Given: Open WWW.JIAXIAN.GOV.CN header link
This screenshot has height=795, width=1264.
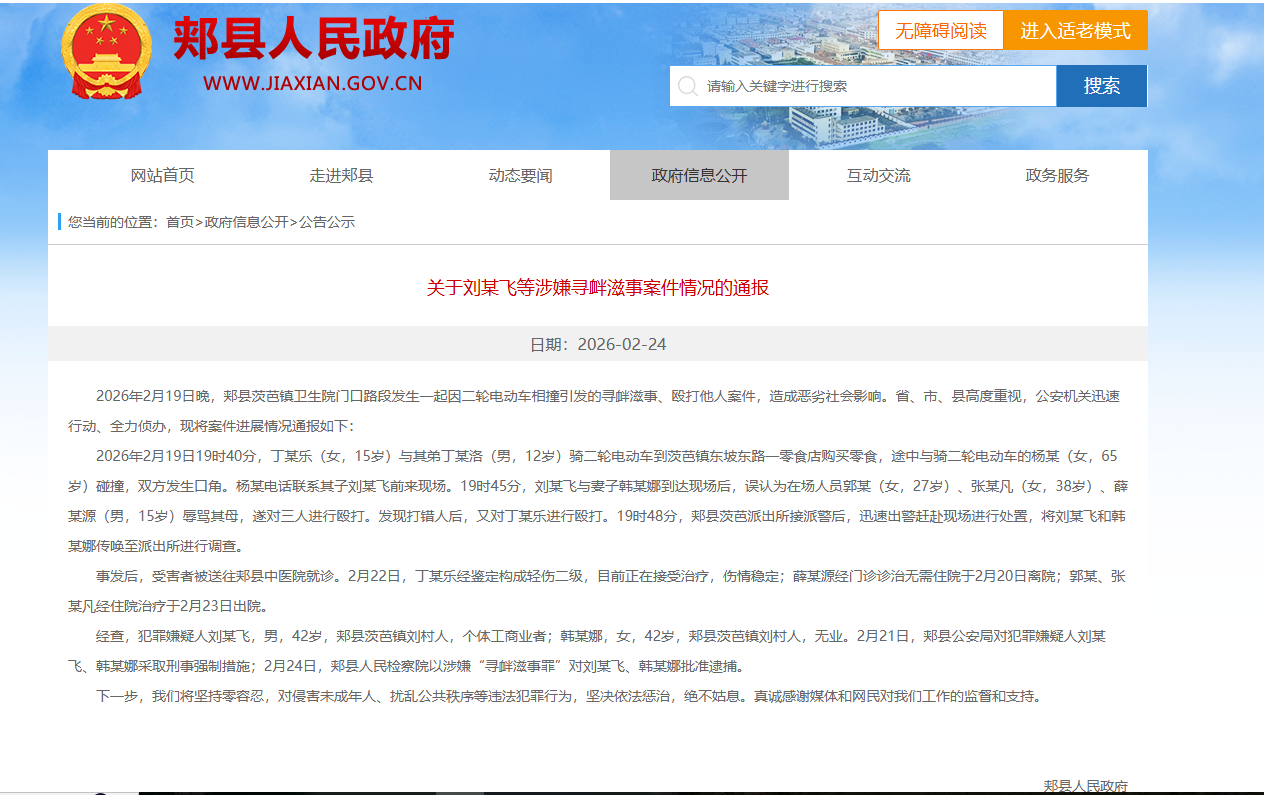Looking at the screenshot, I should coord(312,83).
